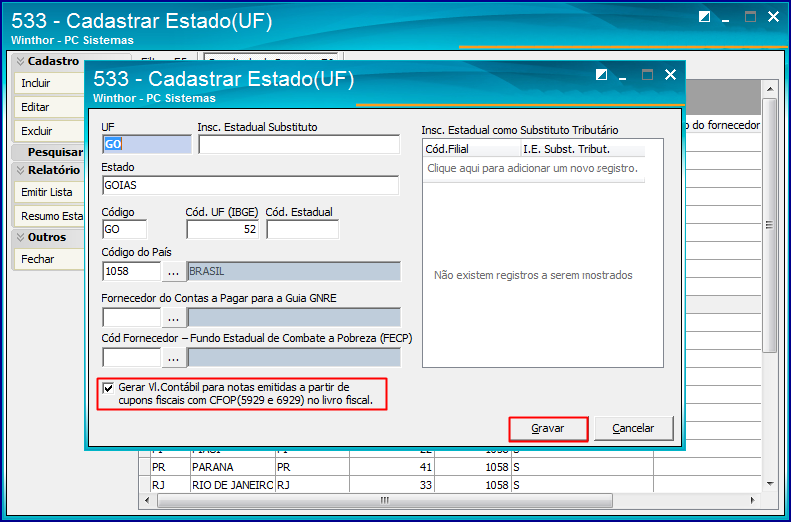
Task: Click the Cód. UF (IBGE) field
Action: click(222, 229)
